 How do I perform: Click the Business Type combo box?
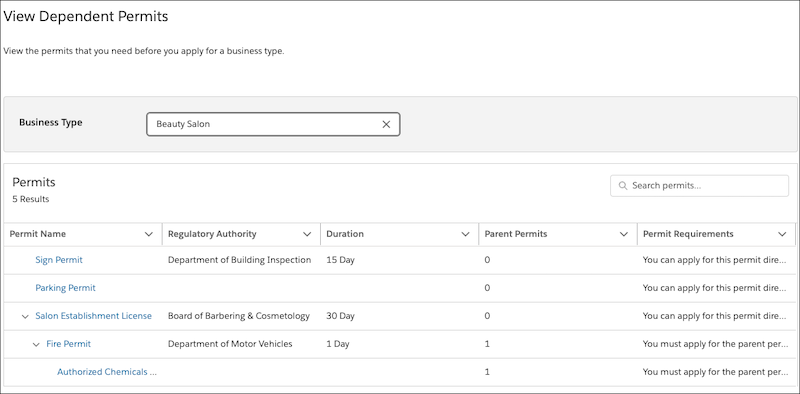pos(273,124)
